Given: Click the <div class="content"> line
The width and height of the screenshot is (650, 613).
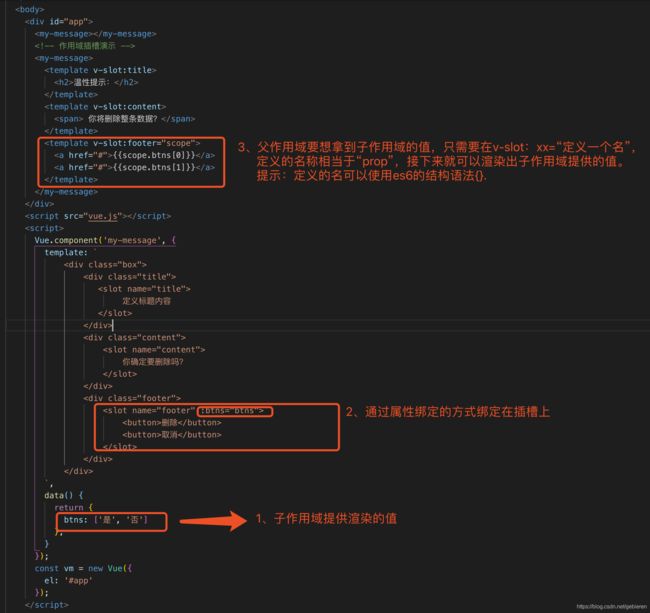Looking at the screenshot, I should coord(134,337).
